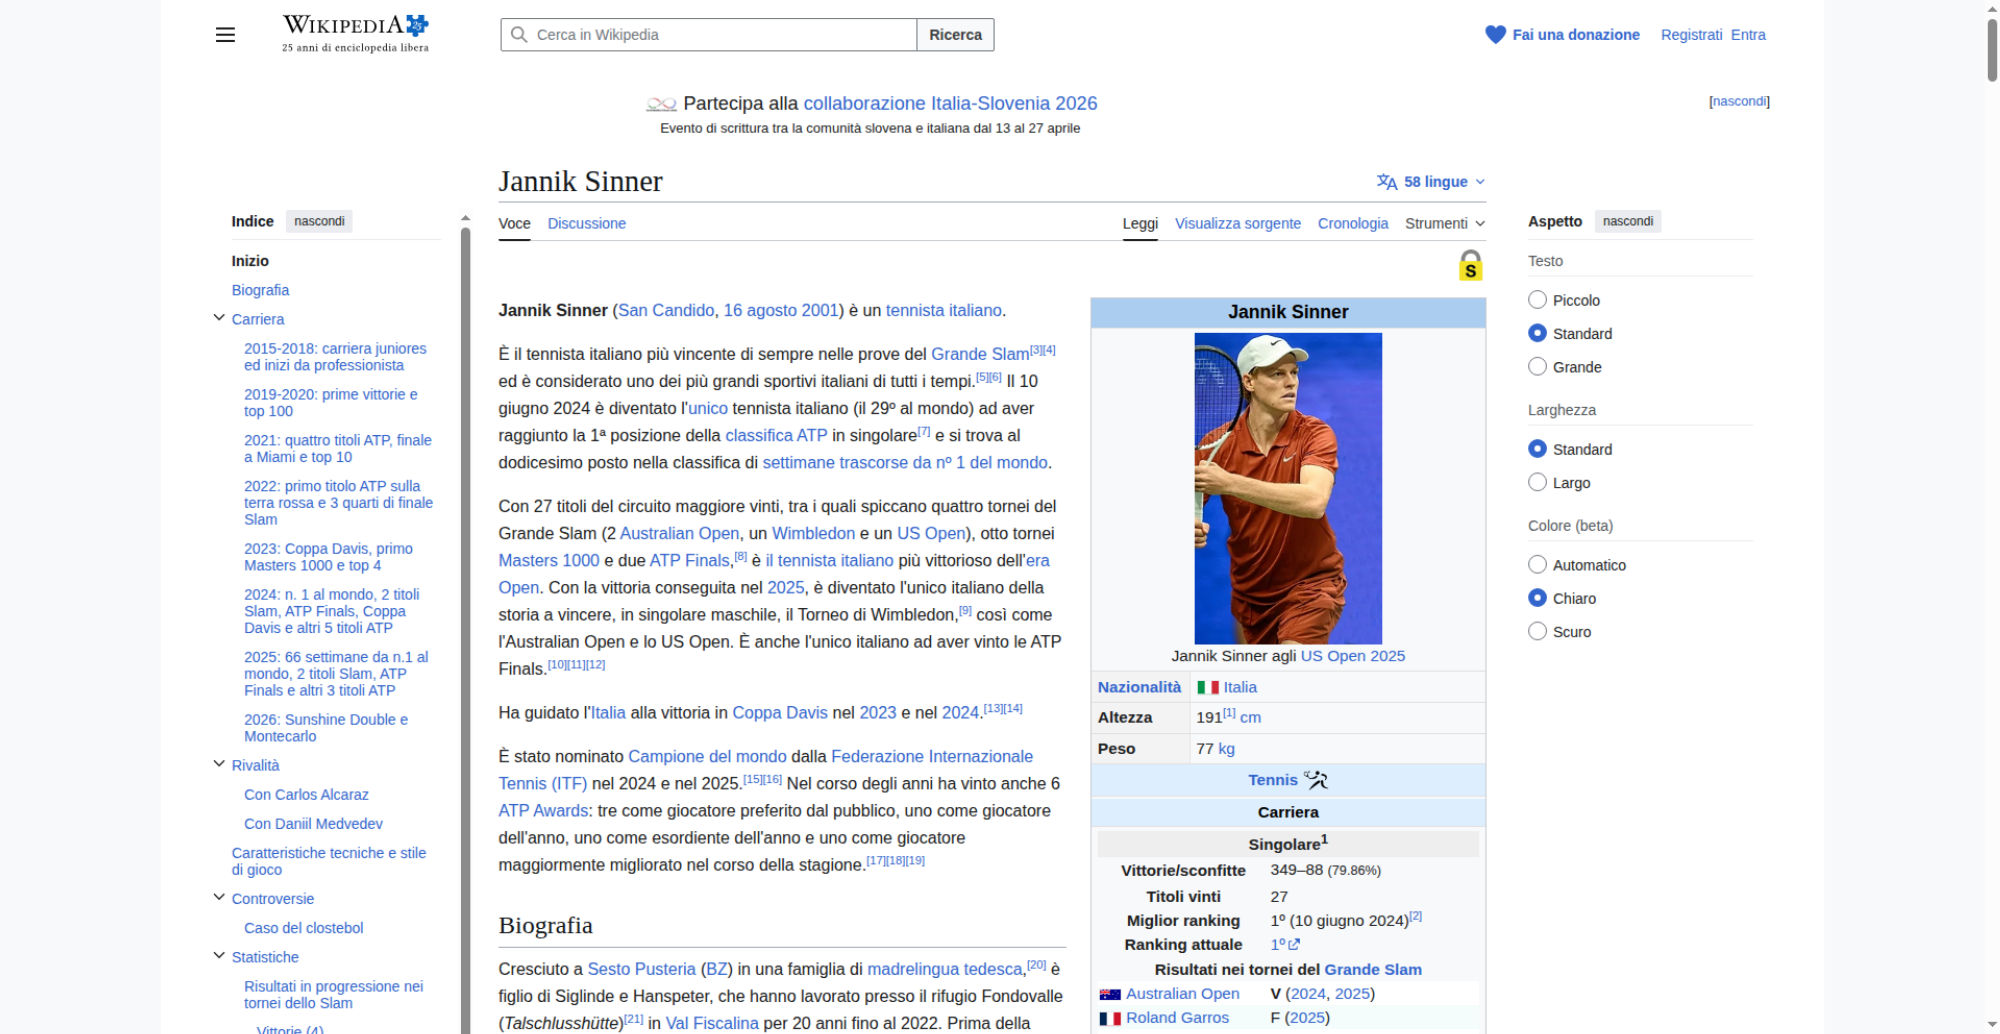Open the collaborazione Italia-Slovenia 2026 link
This screenshot has width=2000, height=1034.
(949, 104)
